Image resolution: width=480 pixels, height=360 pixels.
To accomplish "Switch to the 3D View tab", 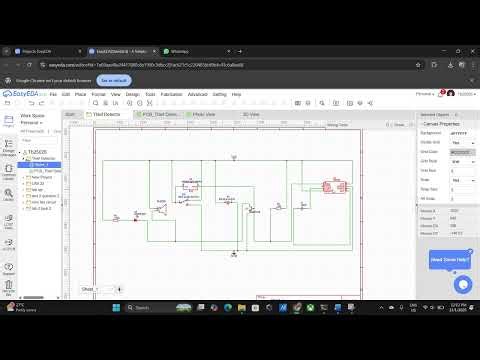I will (x=251, y=114).
